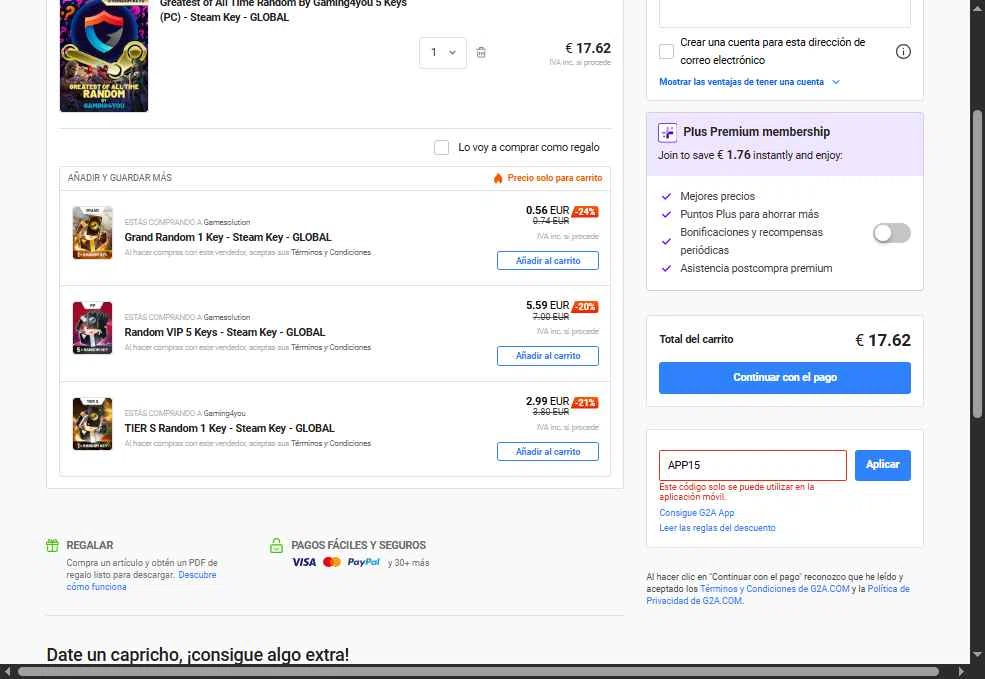Add TIER S Random 1 Key to cart
This screenshot has width=985, height=679.
[x=548, y=452]
